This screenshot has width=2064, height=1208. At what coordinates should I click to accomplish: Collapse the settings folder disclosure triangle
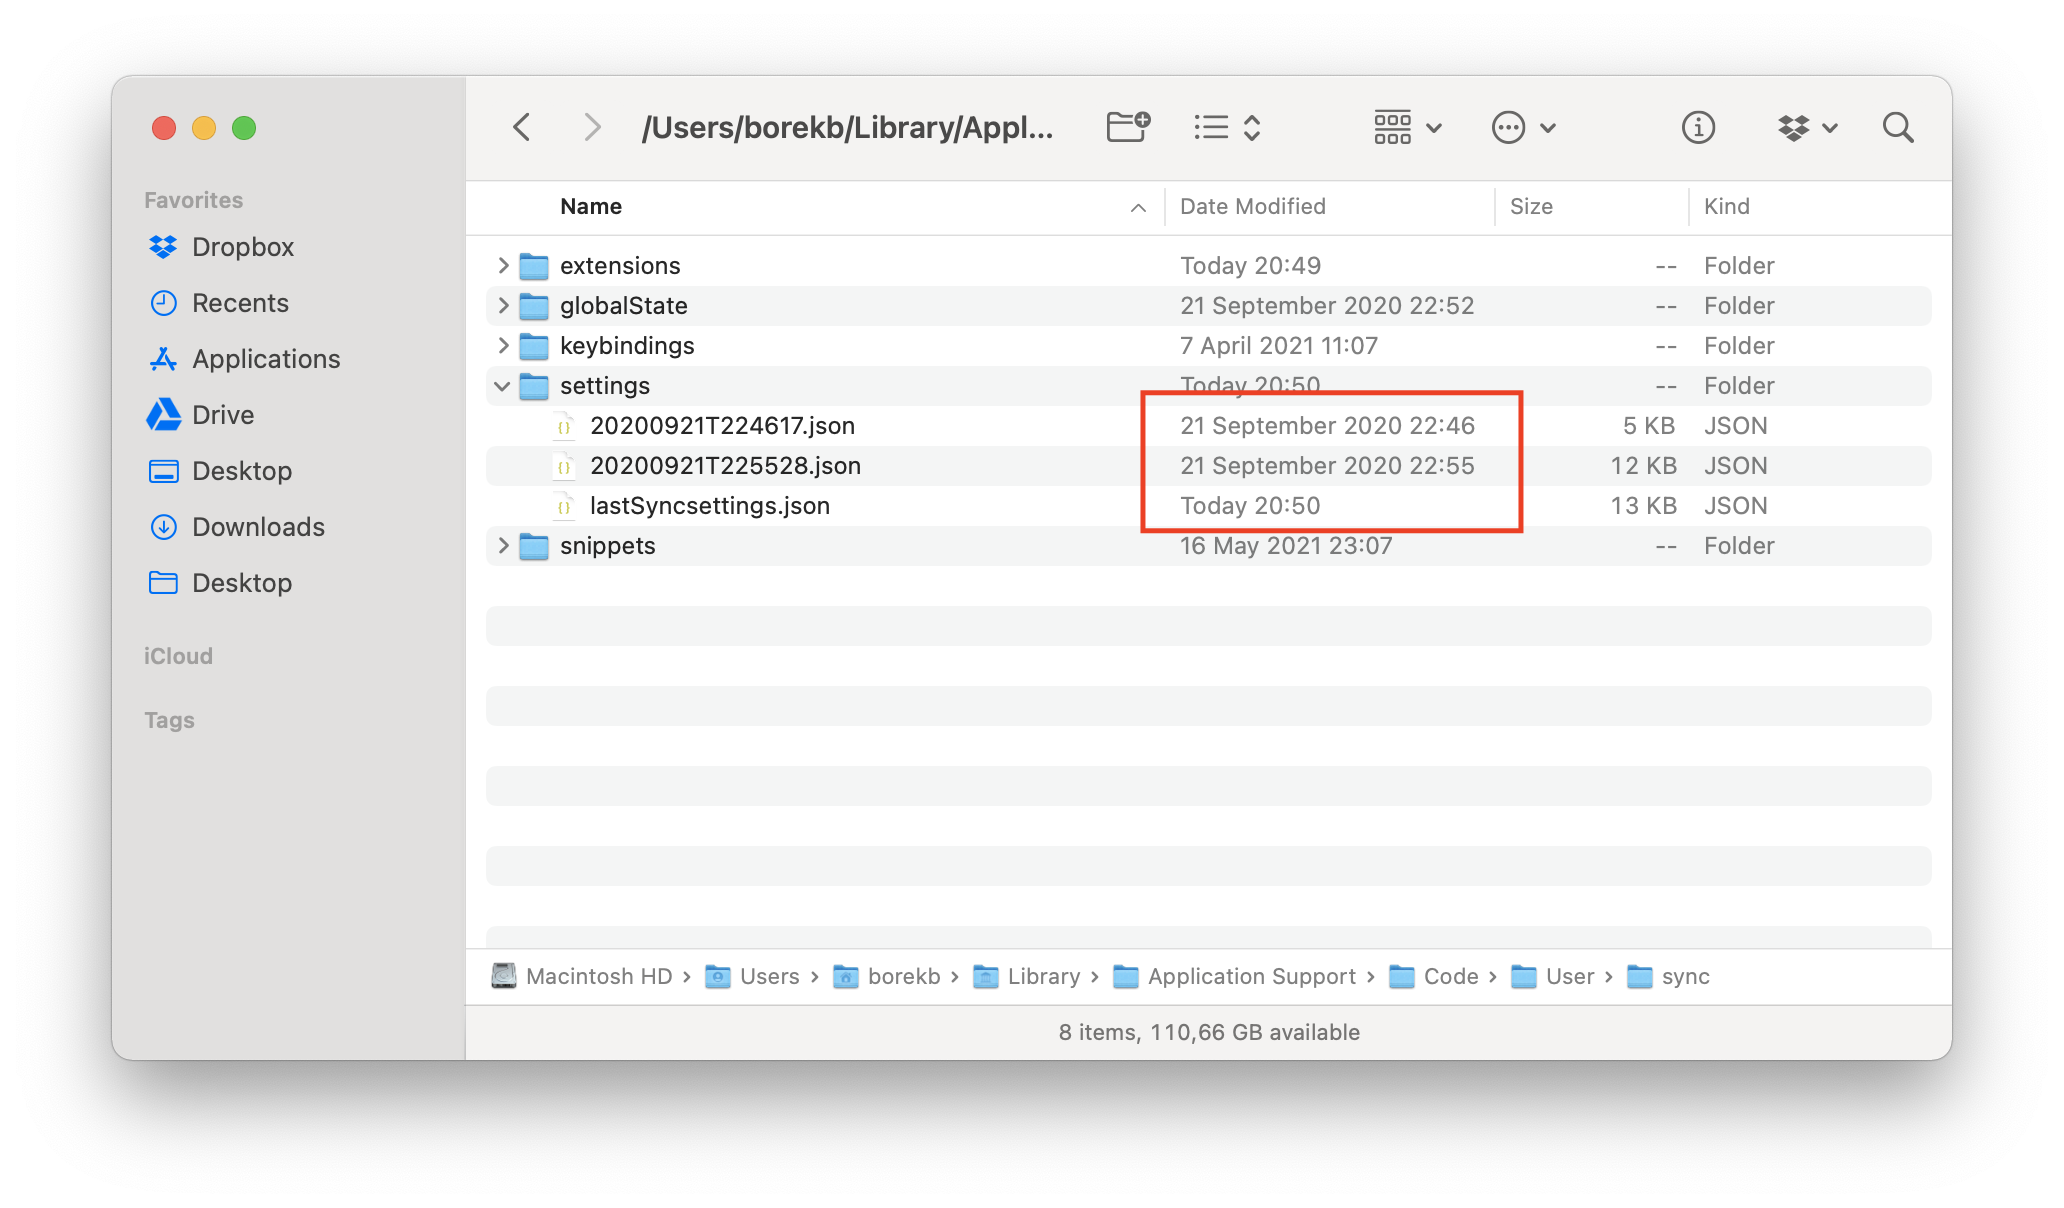(x=501, y=385)
